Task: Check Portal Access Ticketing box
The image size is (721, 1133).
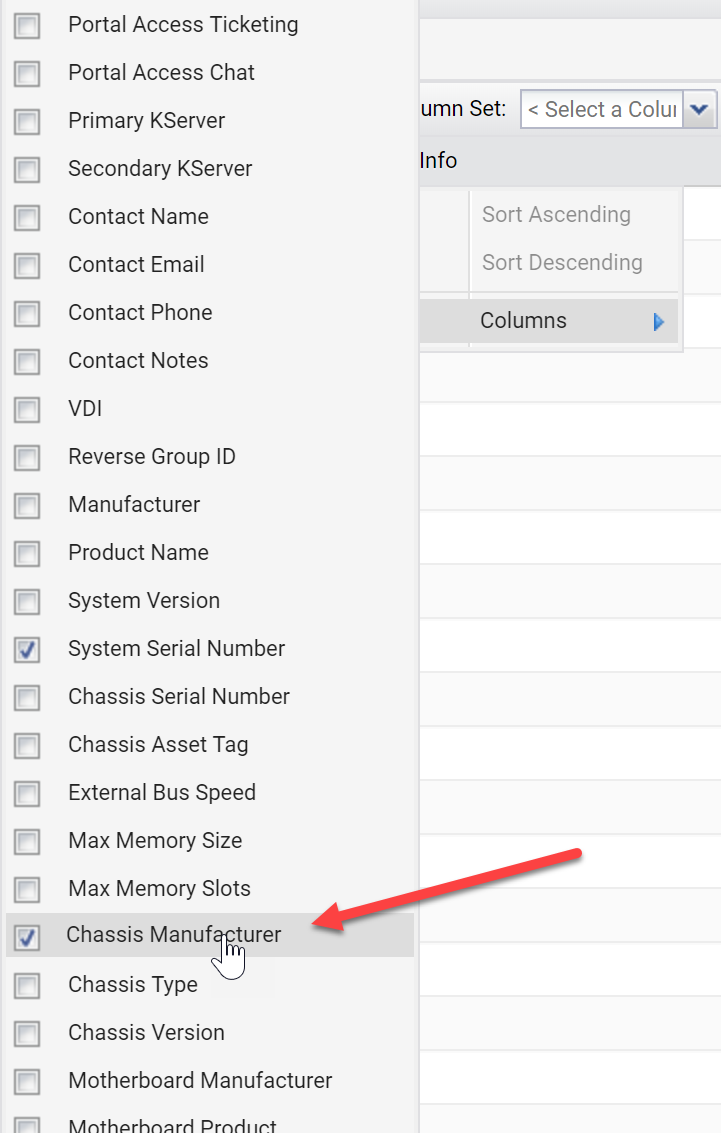Action: pos(27,25)
